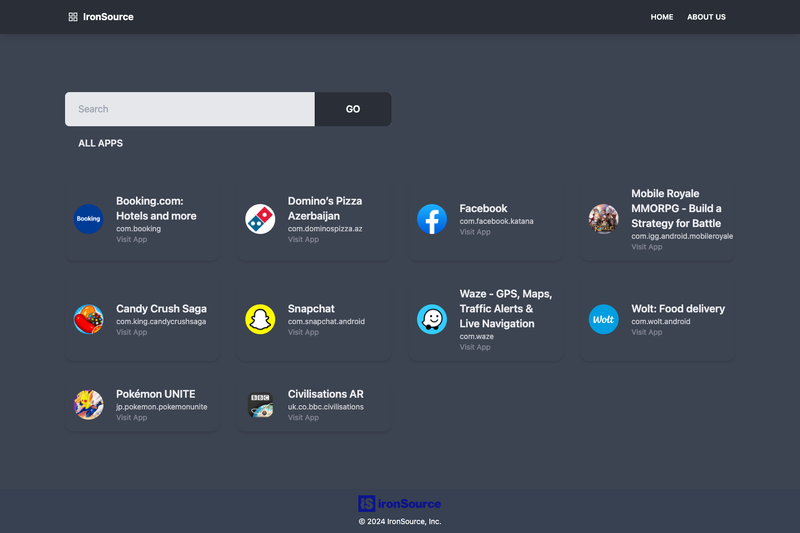
Task: Open the Civilisations AR BBC icon
Action: pyautogui.click(x=260, y=405)
